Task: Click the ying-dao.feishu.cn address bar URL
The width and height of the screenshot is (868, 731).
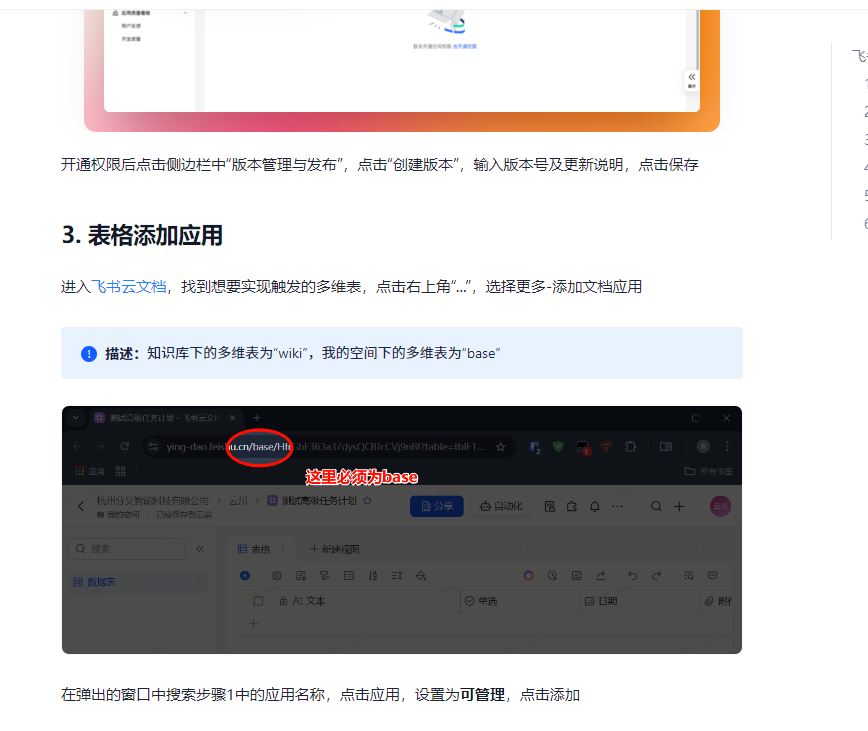Action: point(326,447)
